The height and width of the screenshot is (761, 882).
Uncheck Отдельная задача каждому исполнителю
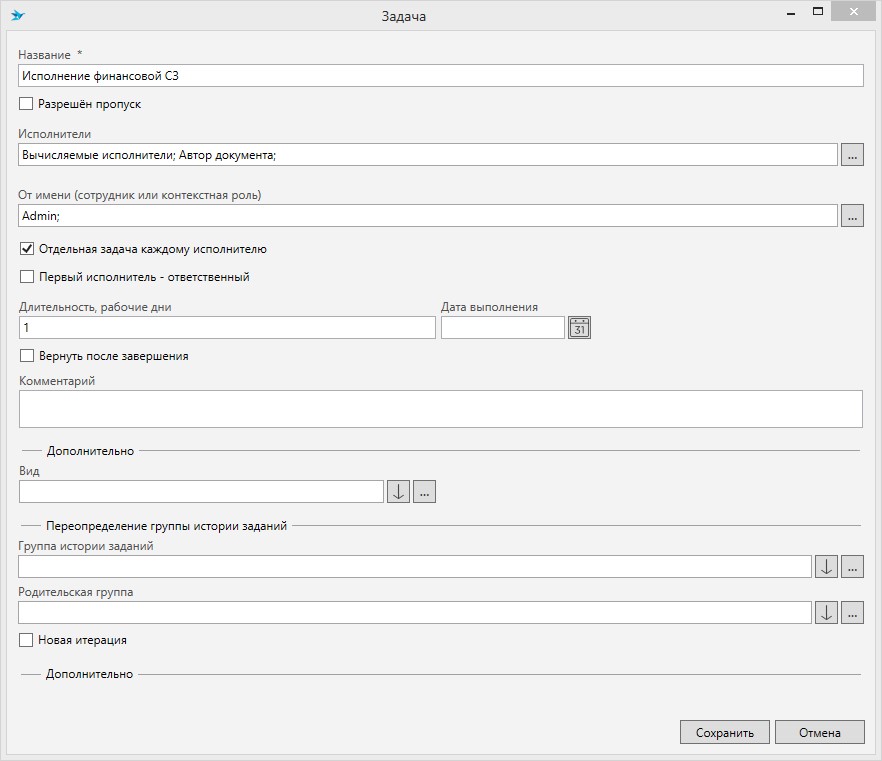tap(27, 249)
